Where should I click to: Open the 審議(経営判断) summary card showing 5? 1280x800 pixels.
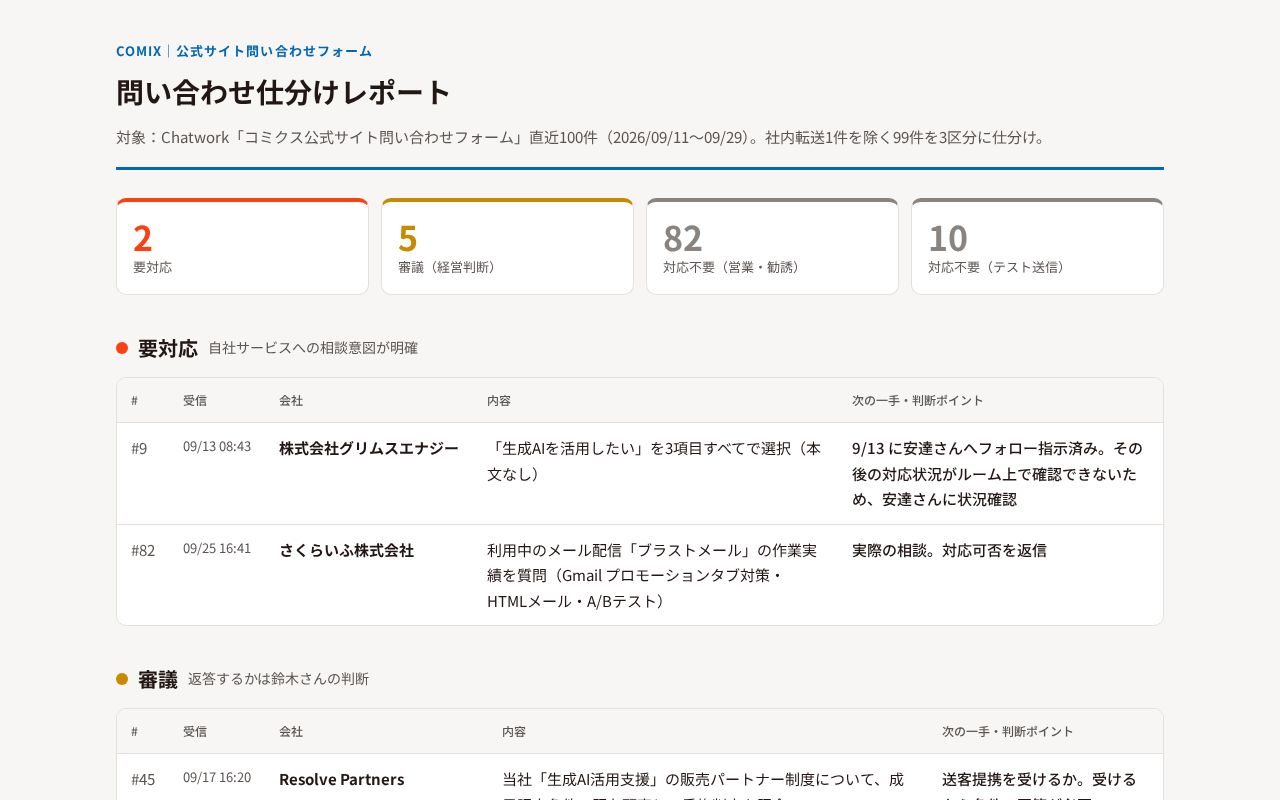pos(507,246)
